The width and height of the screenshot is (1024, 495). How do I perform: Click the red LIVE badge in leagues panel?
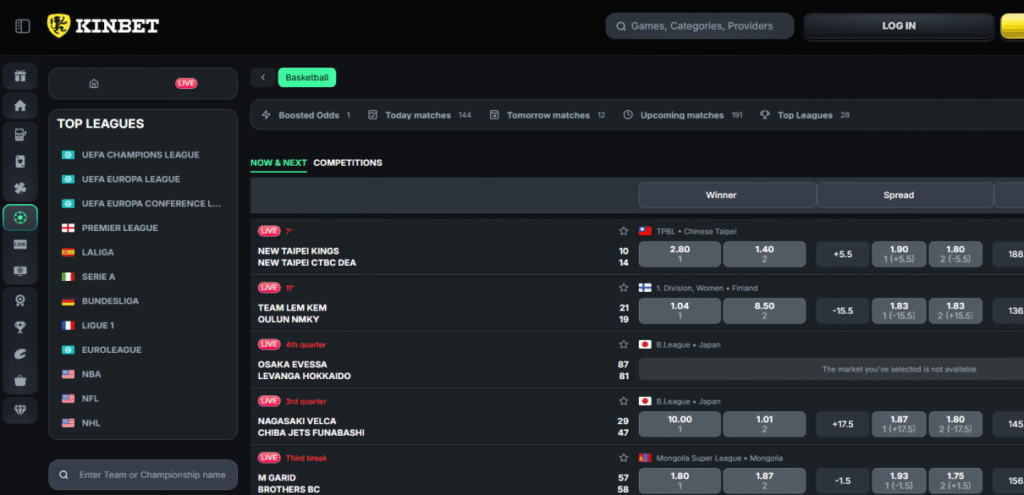[x=186, y=84]
